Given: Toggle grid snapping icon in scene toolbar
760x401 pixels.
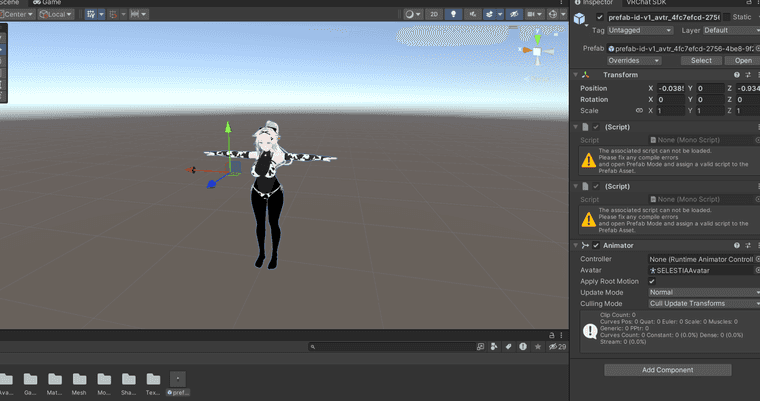Looking at the screenshot, I should point(91,14).
